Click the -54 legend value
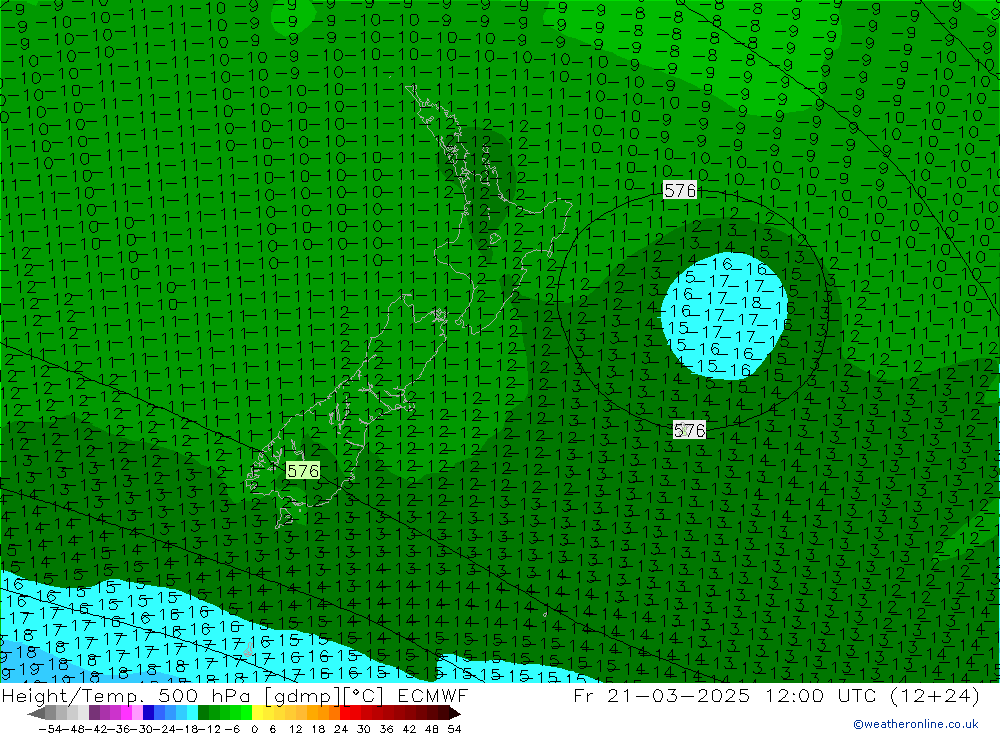Viewport: 1000px width, 733px height. click(x=50, y=728)
